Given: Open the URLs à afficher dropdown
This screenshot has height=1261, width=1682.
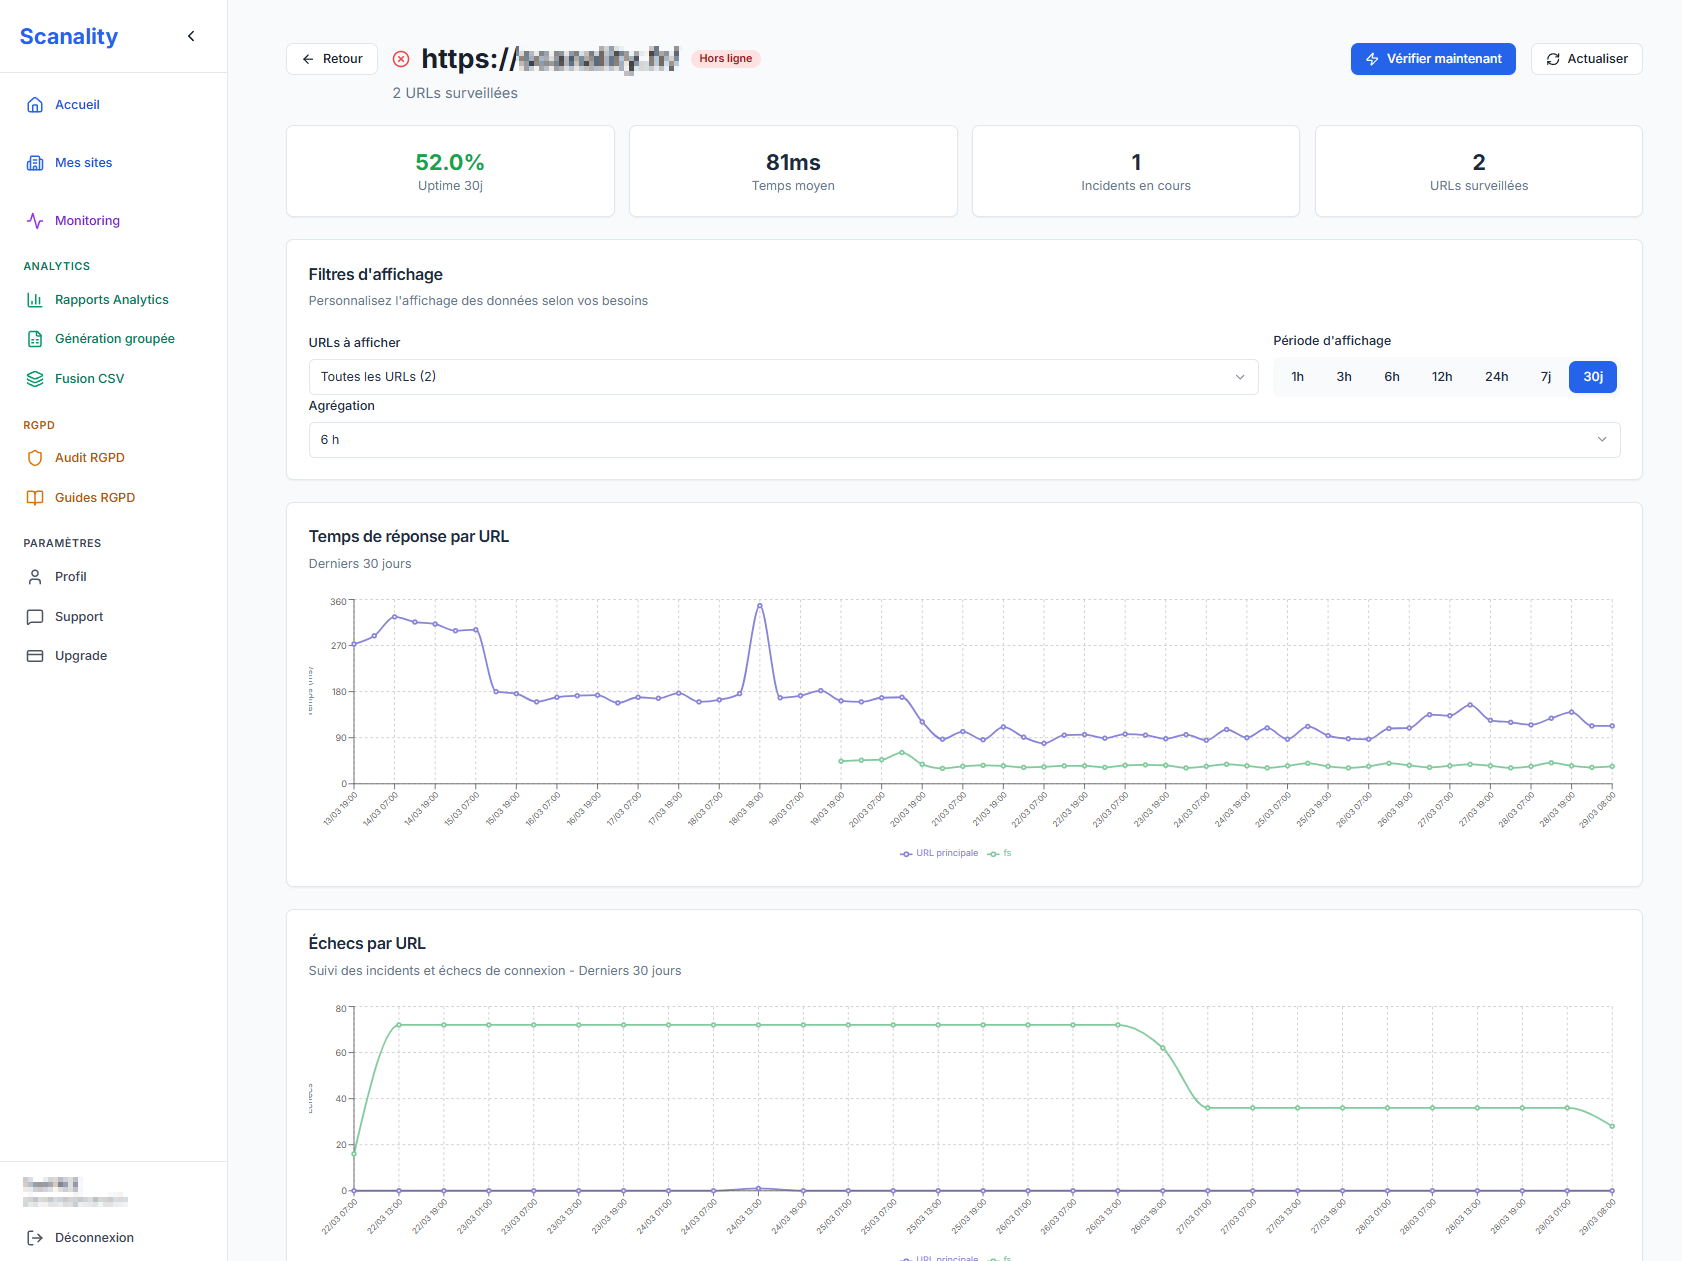Looking at the screenshot, I should (782, 377).
